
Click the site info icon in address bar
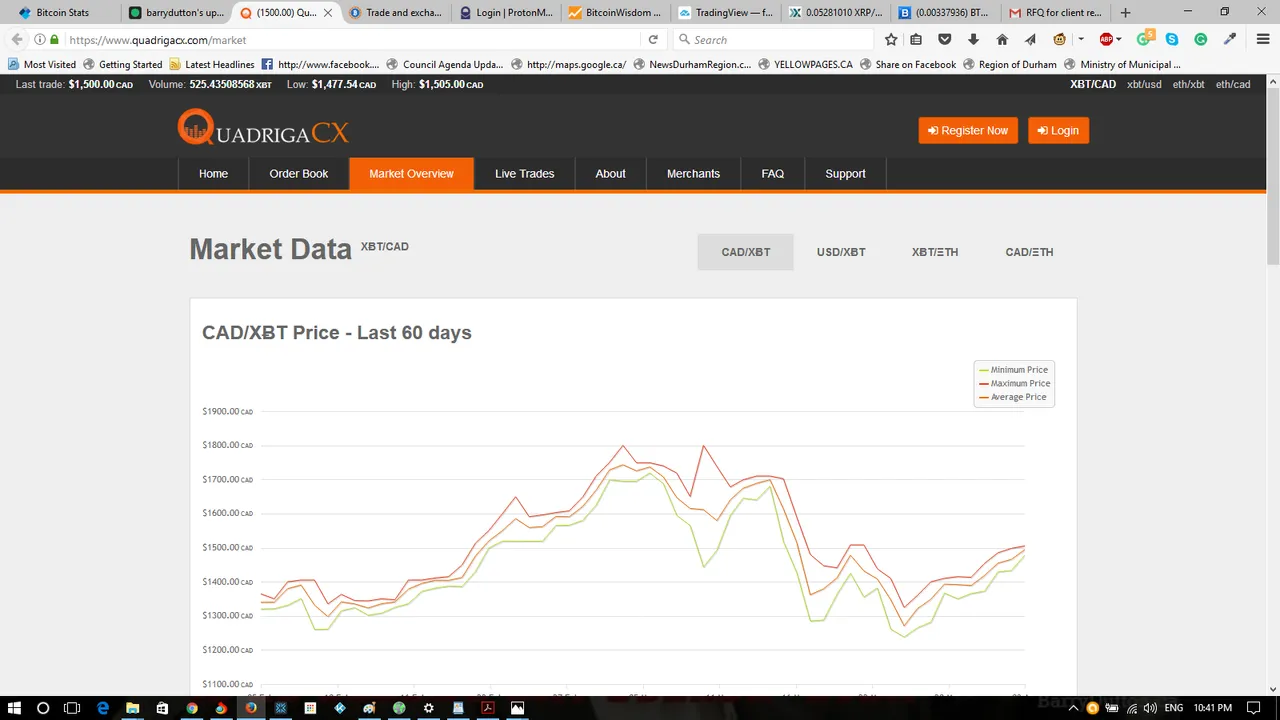click(x=40, y=40)
